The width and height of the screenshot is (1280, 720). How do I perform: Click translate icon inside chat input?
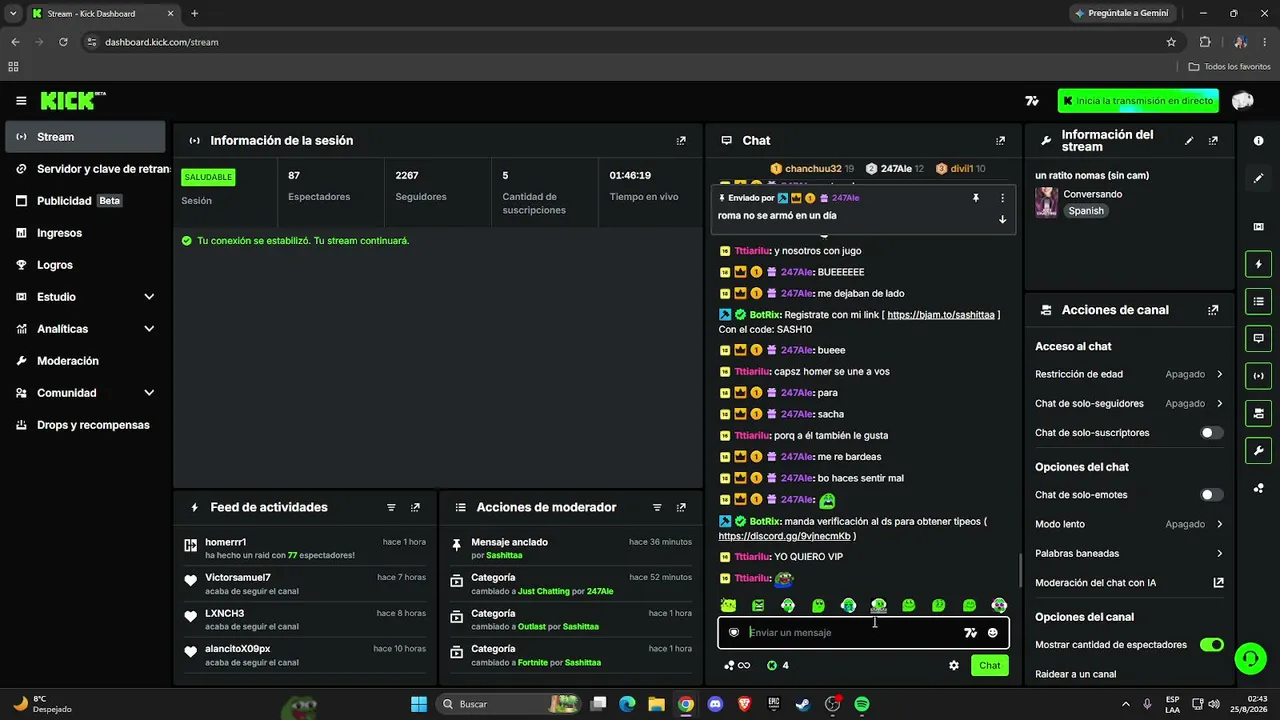970,632
